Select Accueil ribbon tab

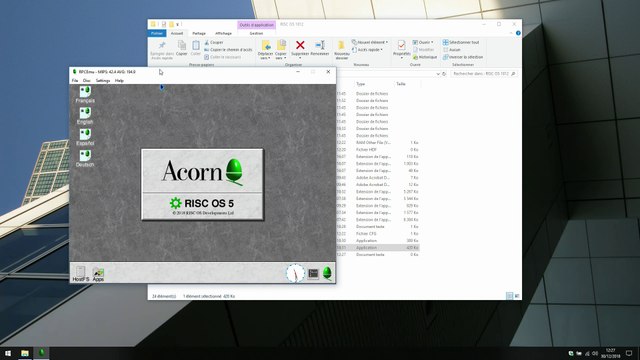point(177,33)
